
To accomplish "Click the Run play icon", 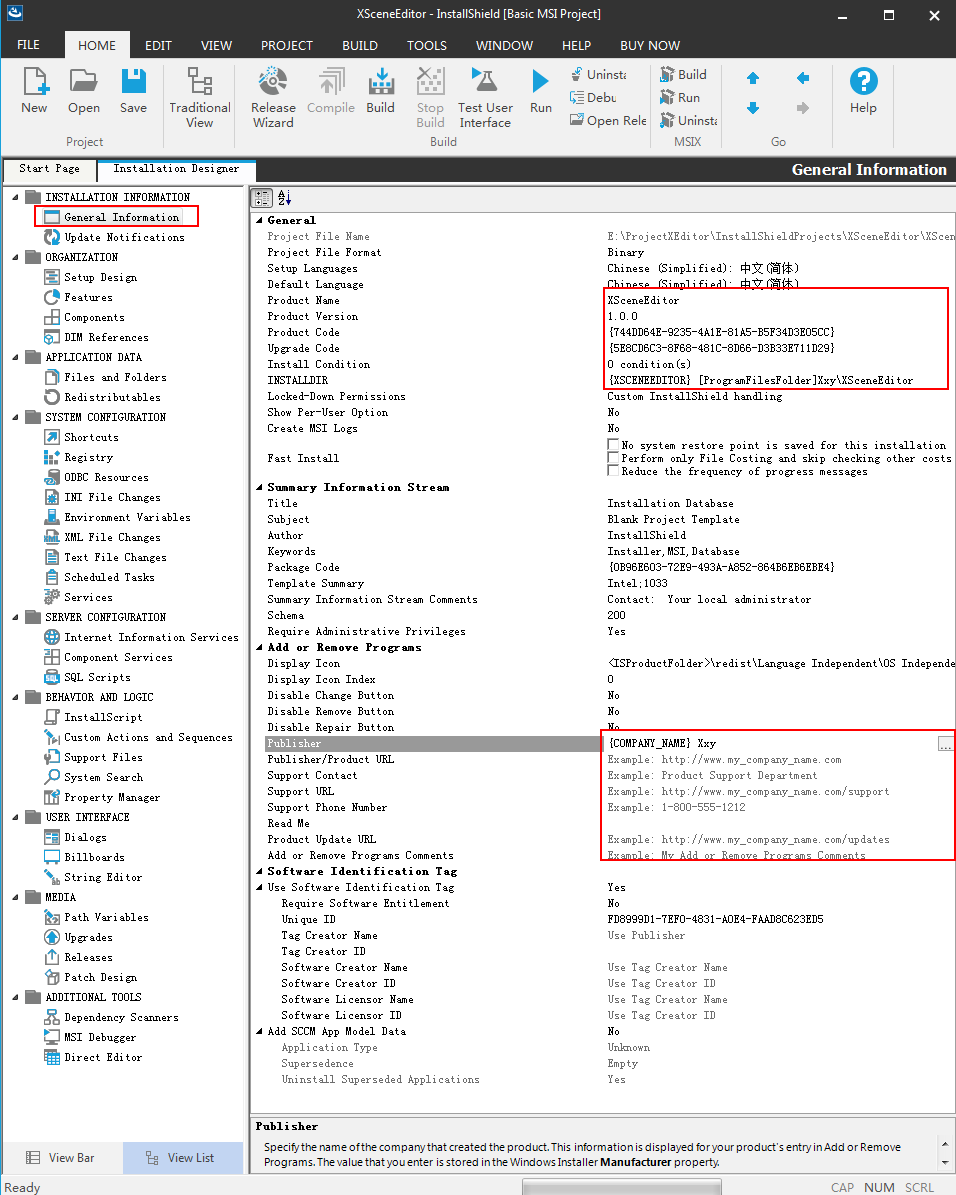I will tap(541, 91).
